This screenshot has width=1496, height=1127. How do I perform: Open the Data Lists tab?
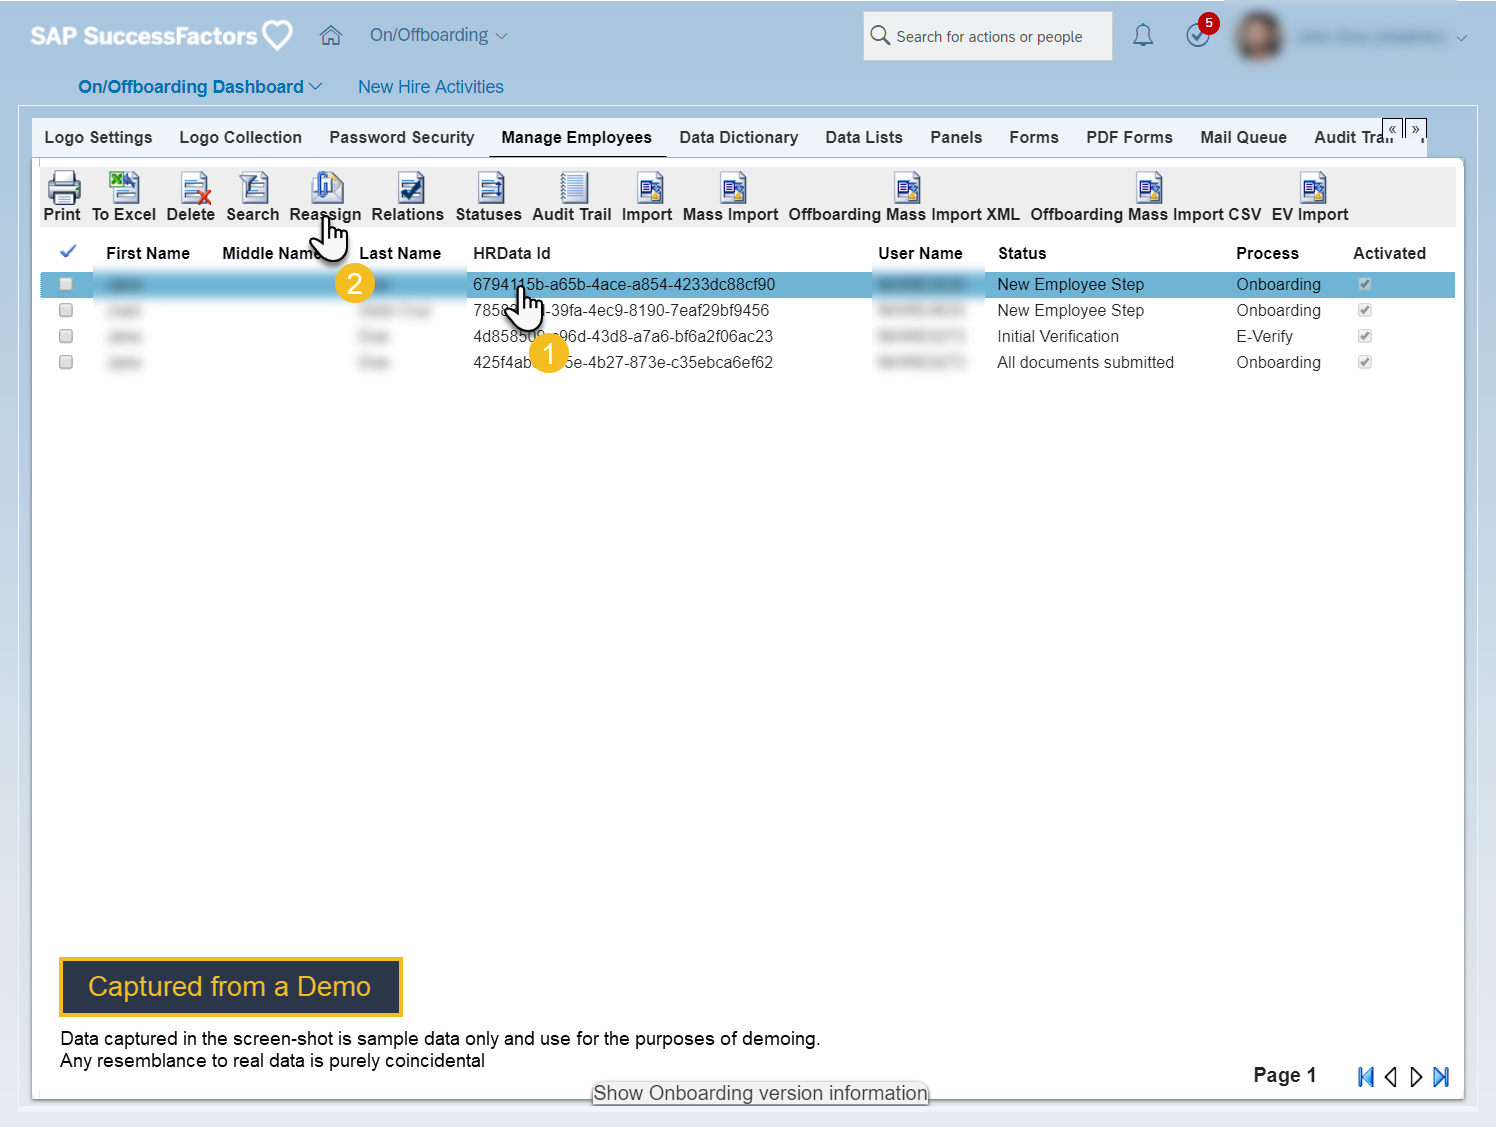pyautogui.click(x=864, y=137)
